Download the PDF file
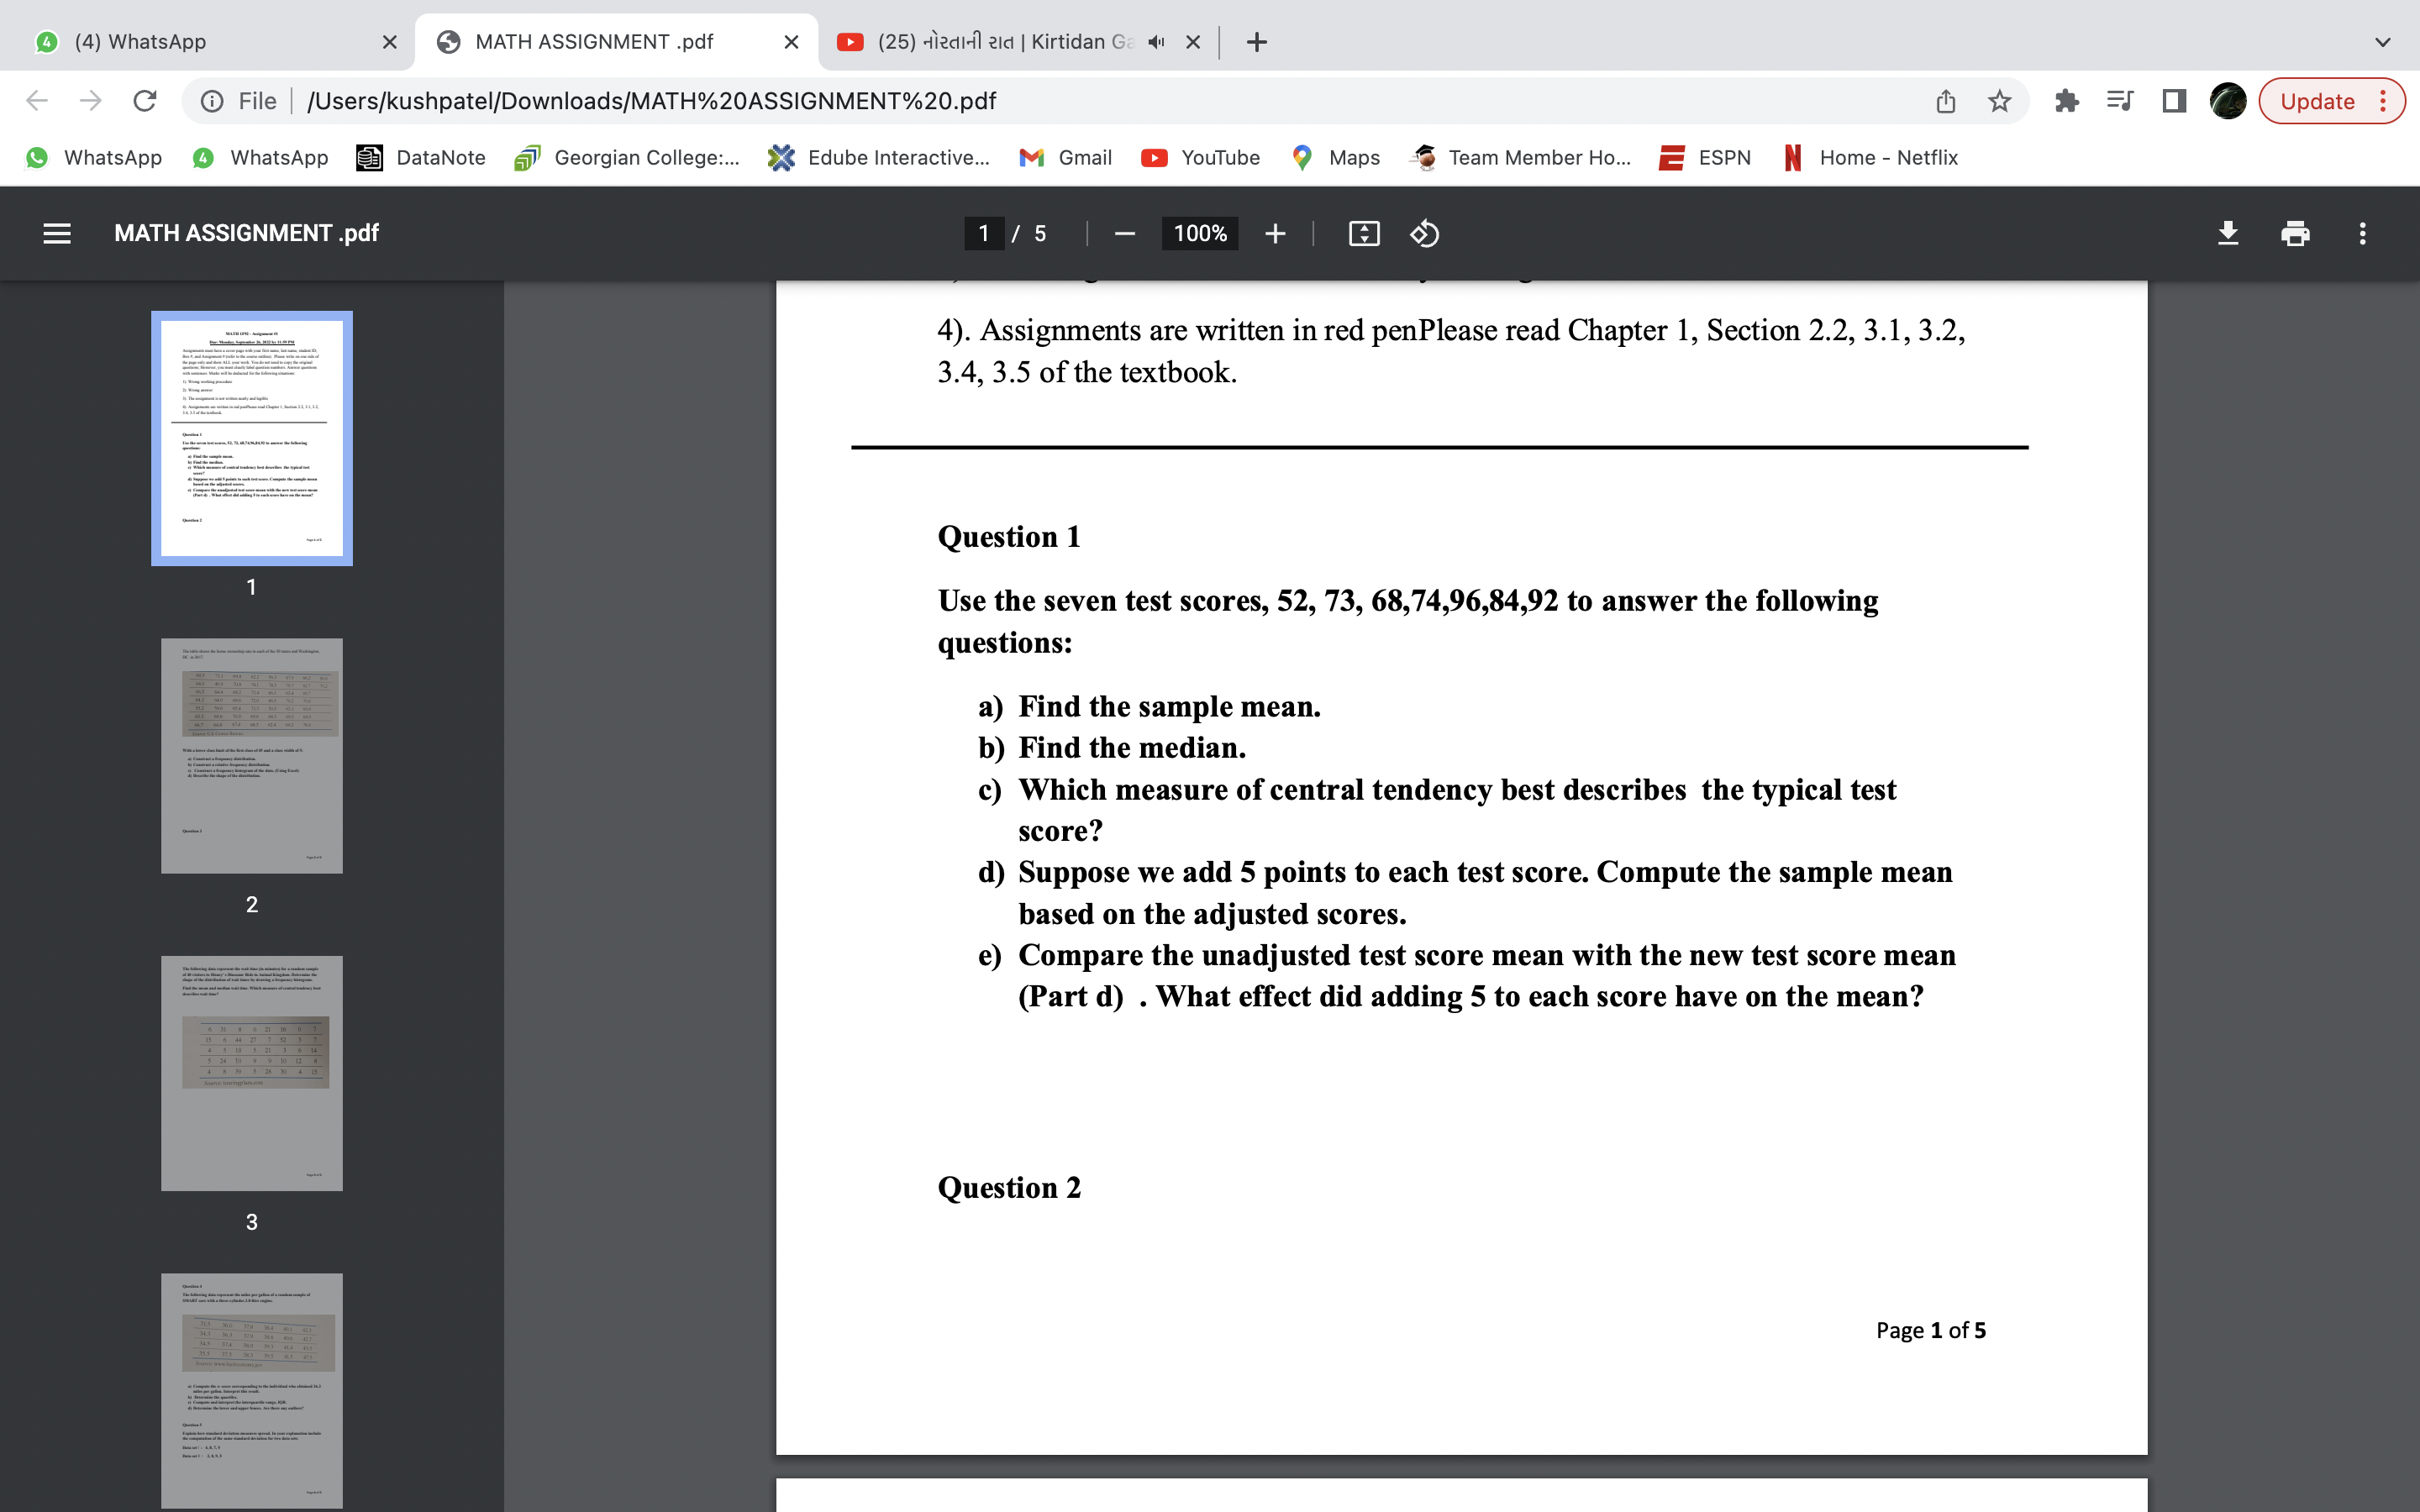The width and height of the screenshot is (2420, 1512). (x=2228, y=233)
